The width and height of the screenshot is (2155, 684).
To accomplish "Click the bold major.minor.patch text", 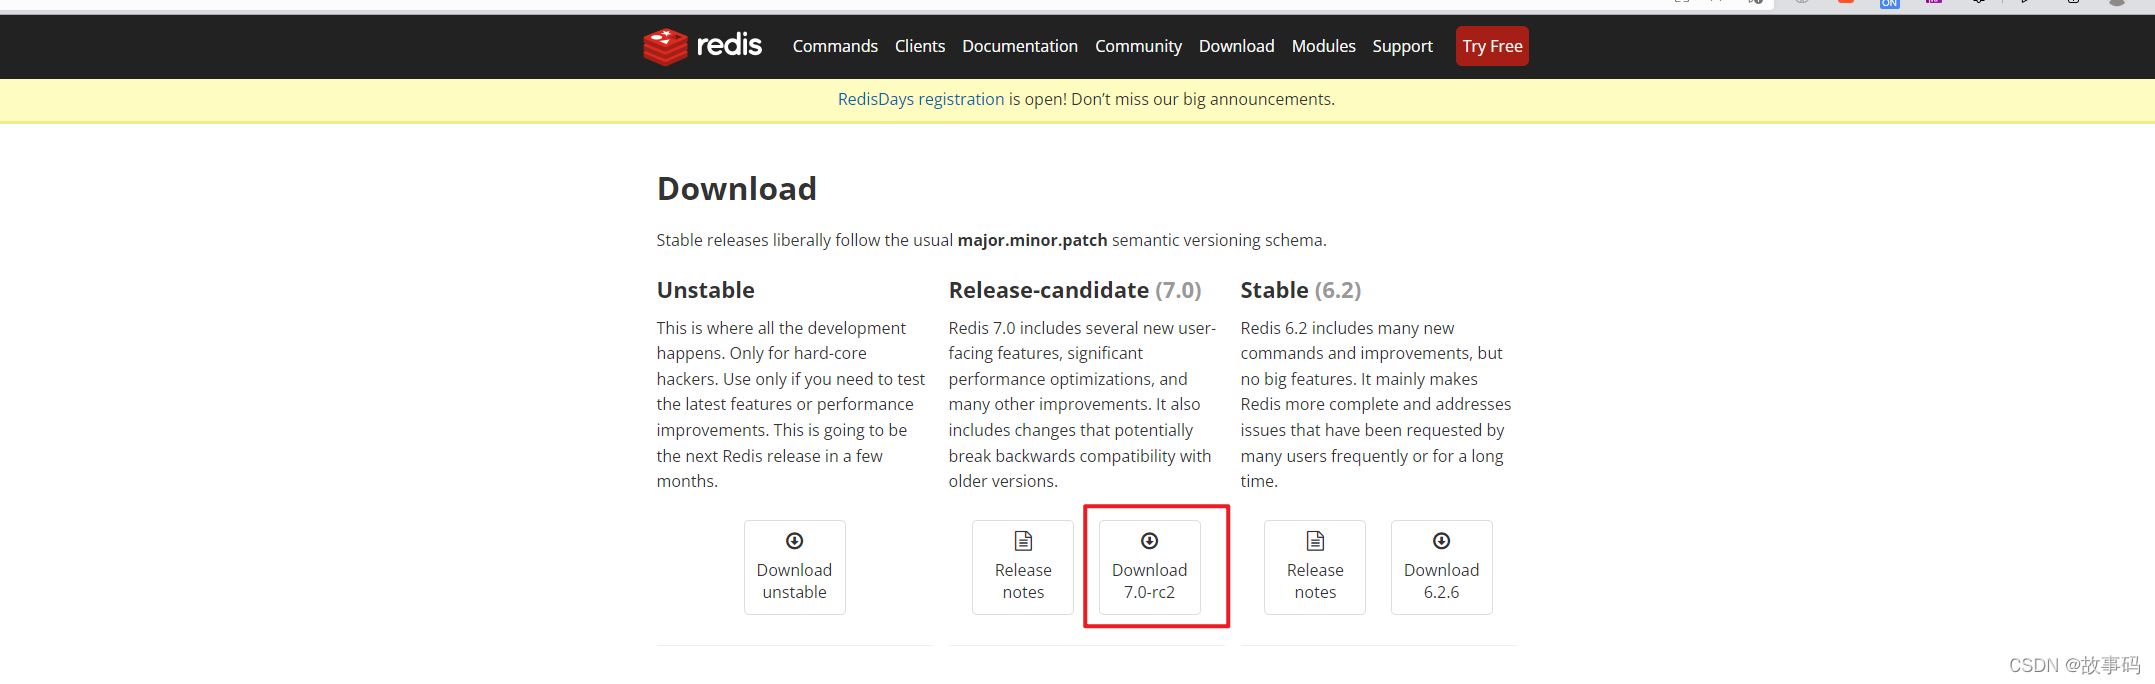I will (x=1032, y=240).
